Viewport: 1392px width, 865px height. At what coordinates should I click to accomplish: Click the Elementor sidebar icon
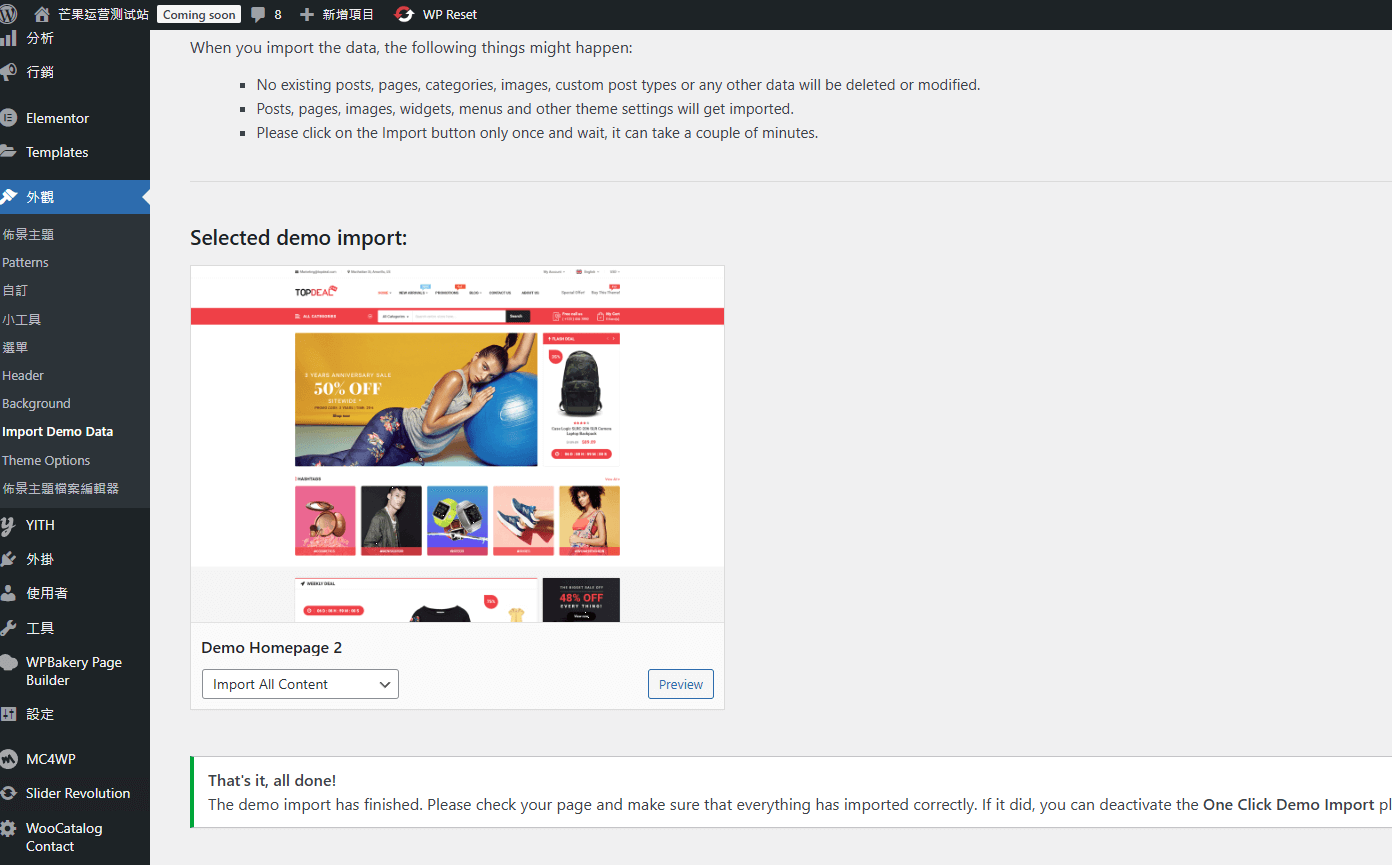tap(9, 118)
